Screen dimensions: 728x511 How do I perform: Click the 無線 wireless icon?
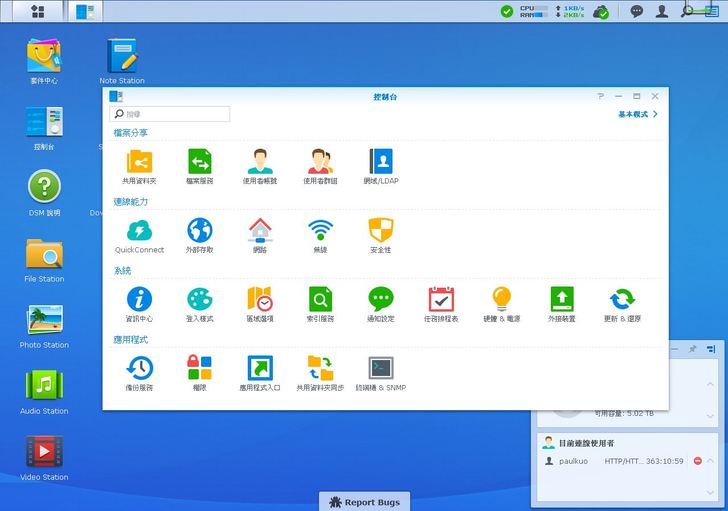(x=320, y=231)
